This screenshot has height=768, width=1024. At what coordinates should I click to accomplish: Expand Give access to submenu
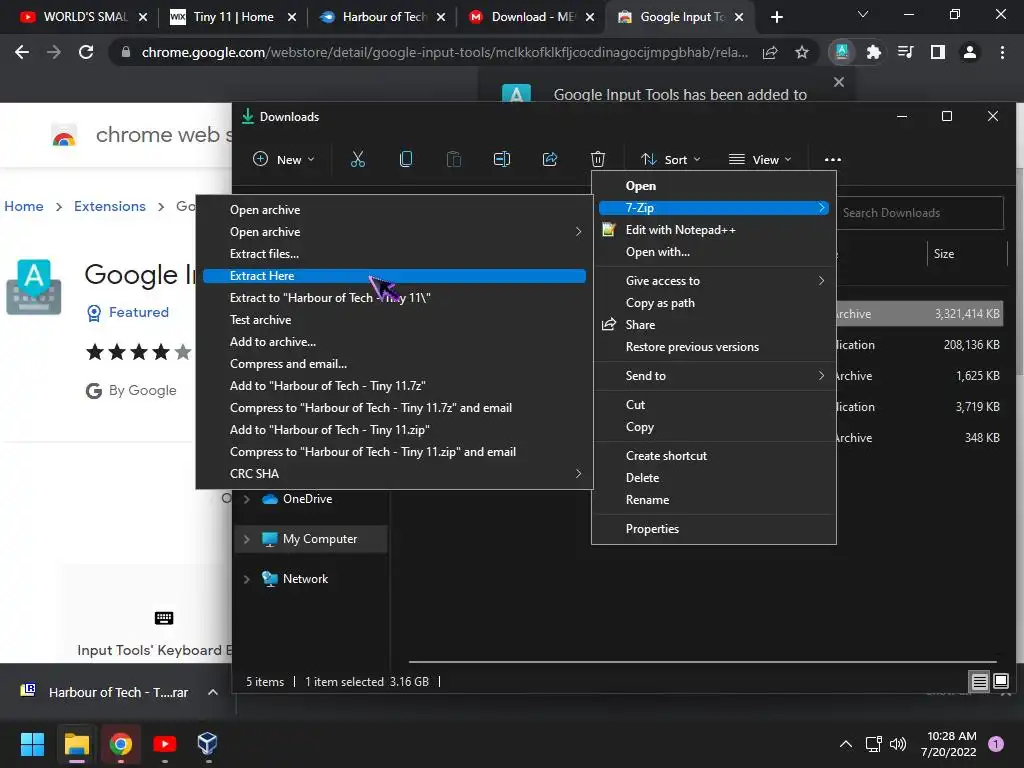pos(713,281)
